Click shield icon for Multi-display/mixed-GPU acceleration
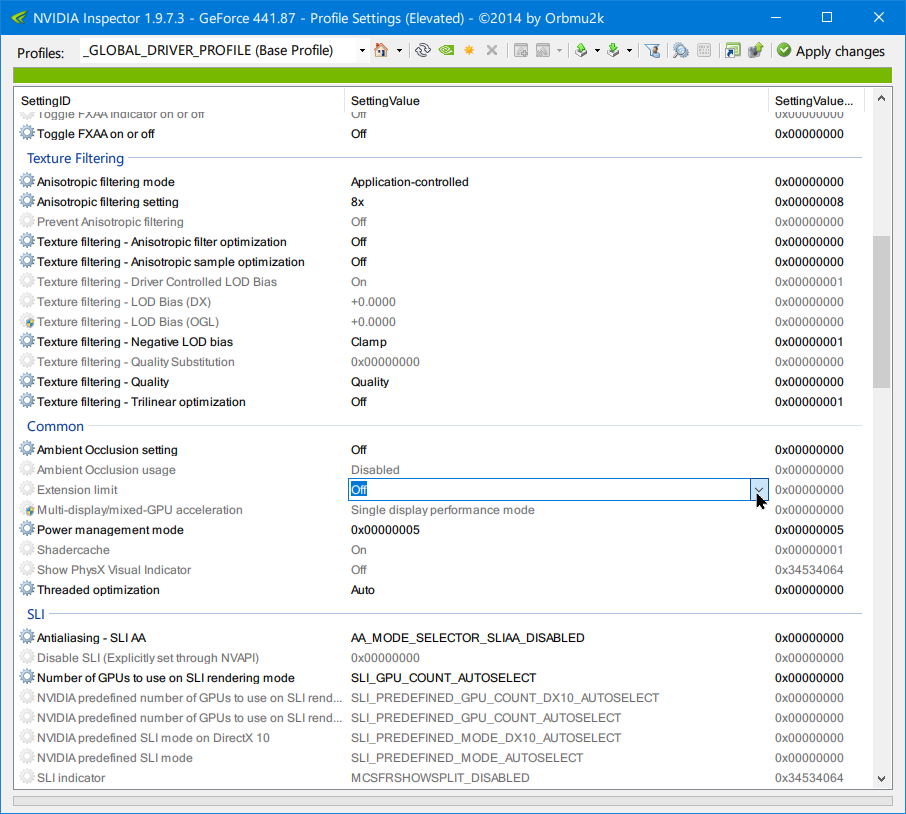Viewport: 906px width, 814px height. tap(28, 510)
